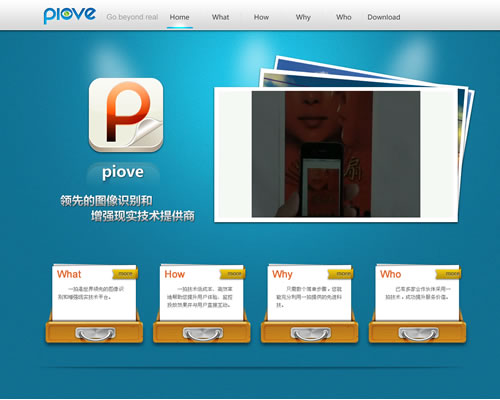500x400 pixels.
Task: Open the Home navigation tab
Action: click(x=179, y=17)
